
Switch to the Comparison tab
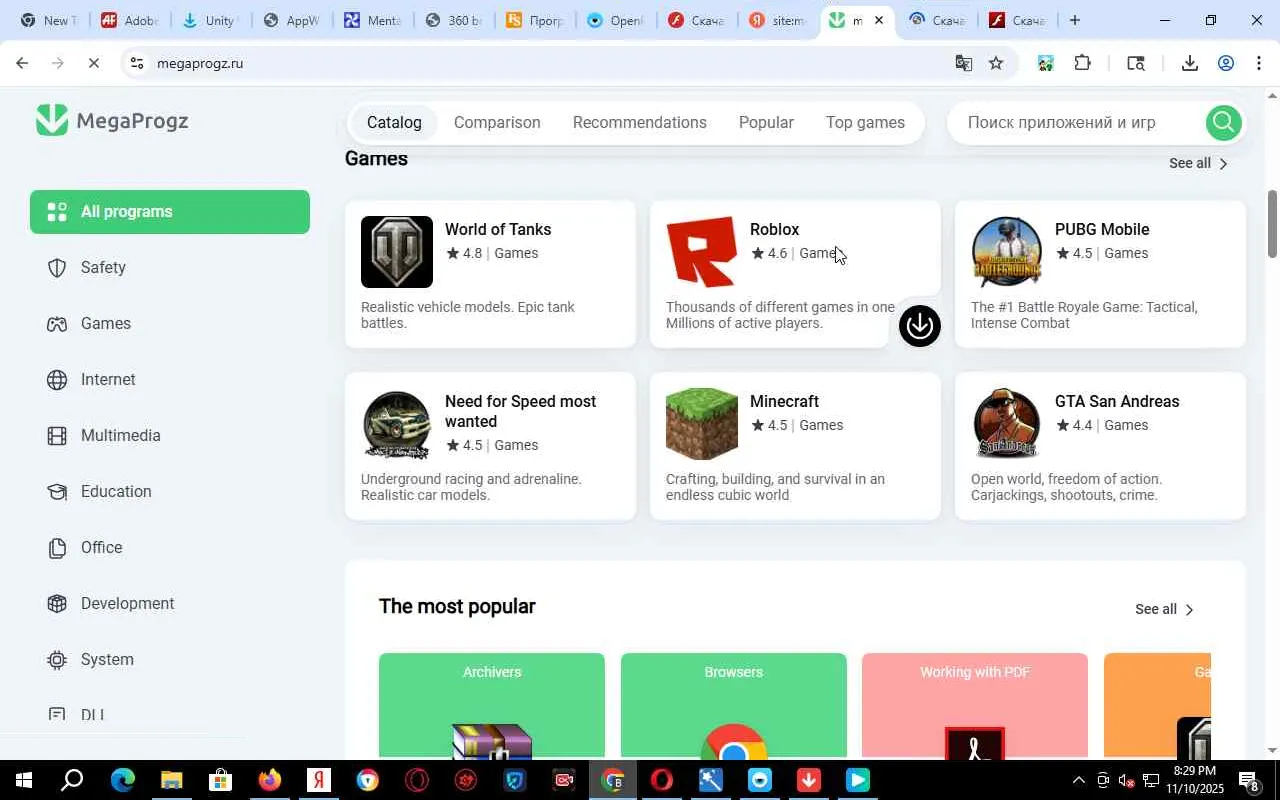pos(497,122)
